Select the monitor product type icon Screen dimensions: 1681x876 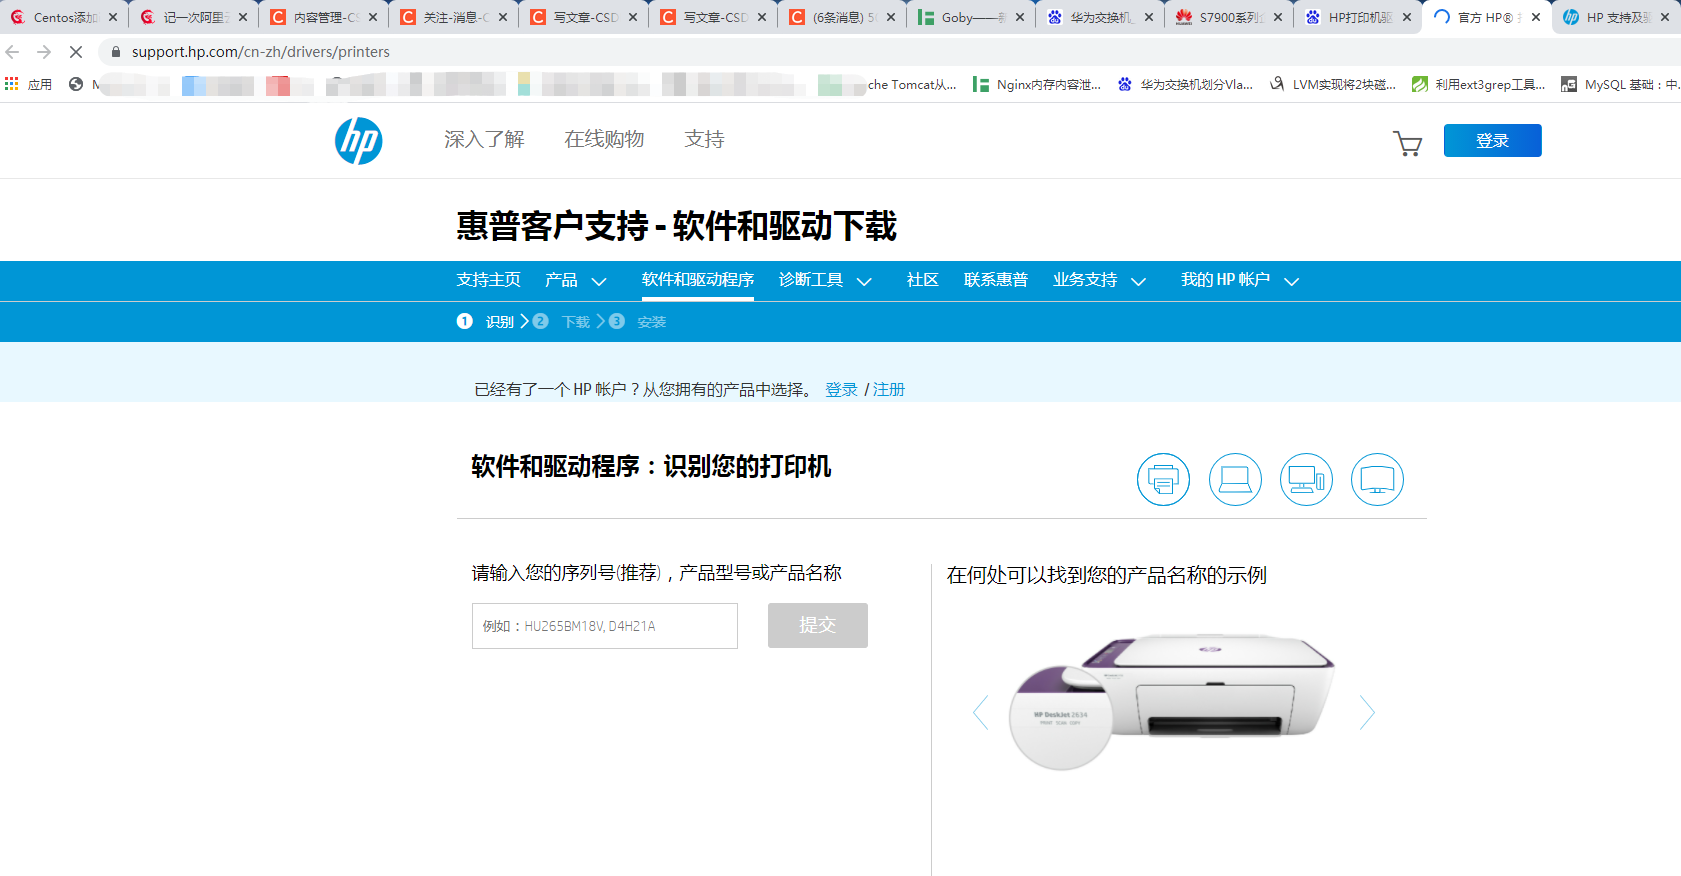(1377, 480)
